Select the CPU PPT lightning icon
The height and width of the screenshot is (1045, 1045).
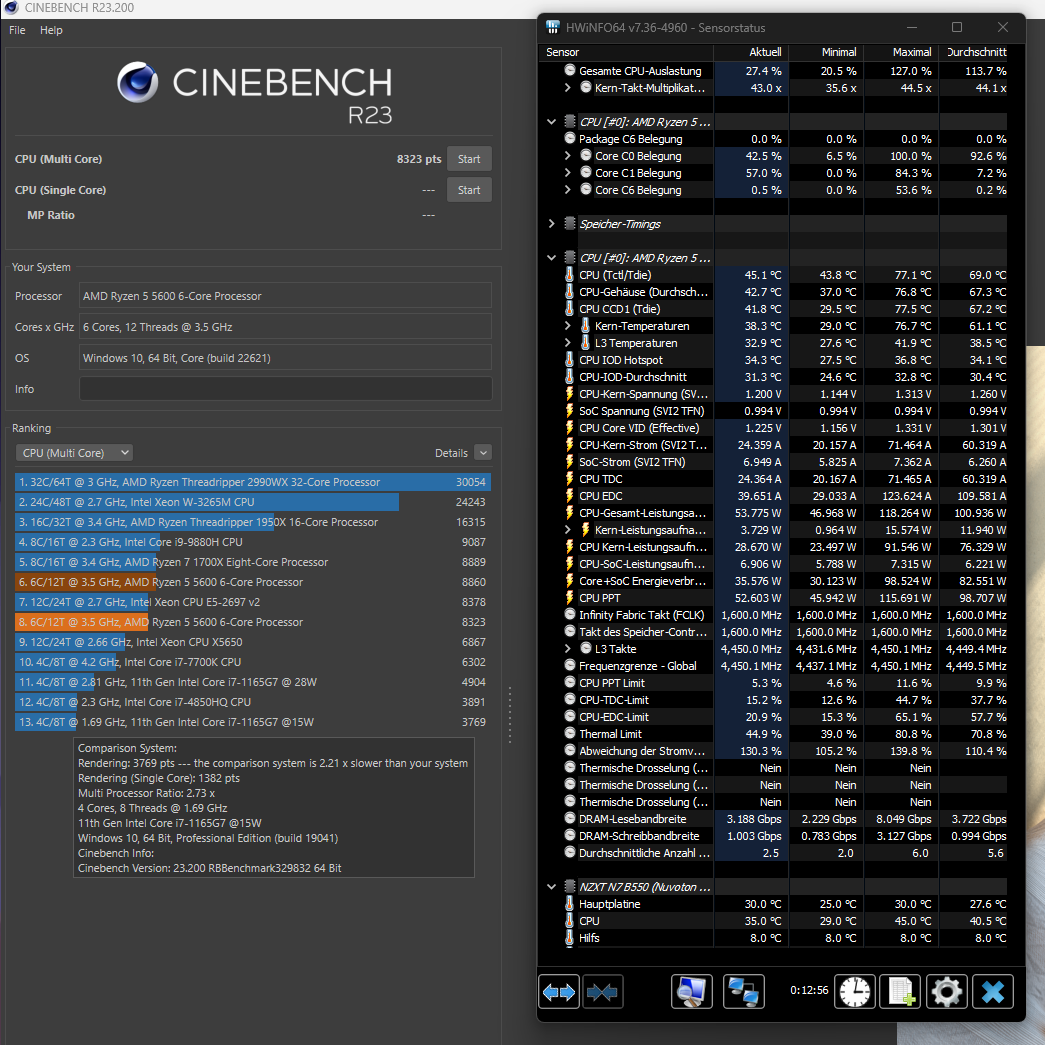click(x=569, y=598)
